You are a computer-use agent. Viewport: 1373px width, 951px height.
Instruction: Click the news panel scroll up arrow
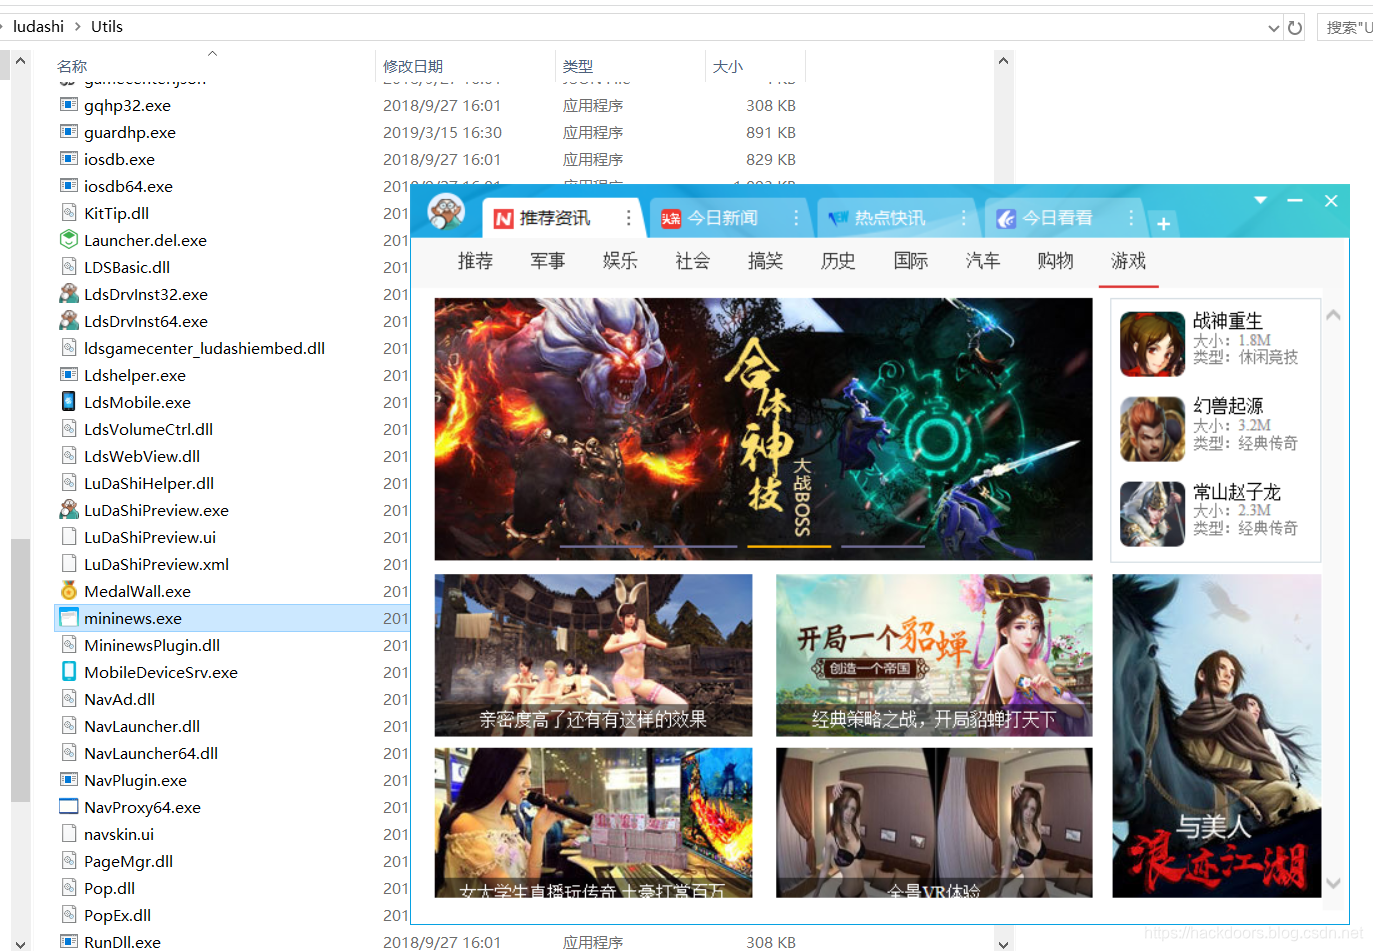[x=1333, y=315]
